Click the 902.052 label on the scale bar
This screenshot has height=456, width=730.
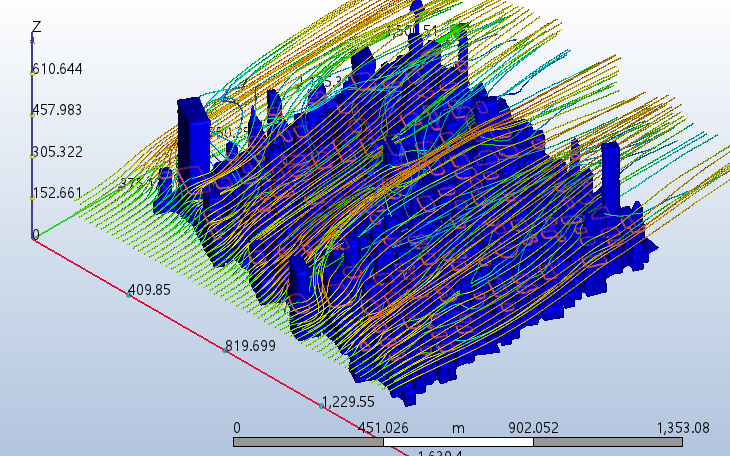coord(534,428)
